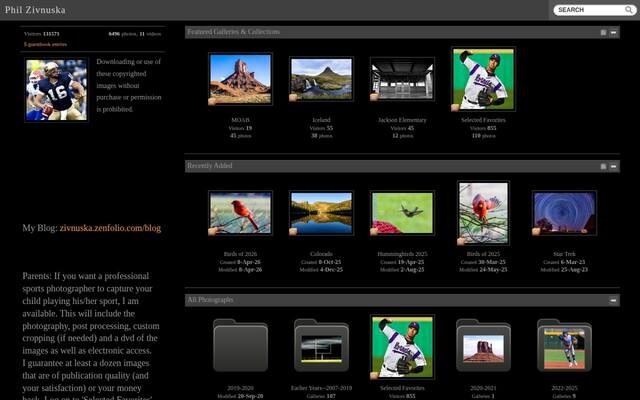
Task: Click the 2019-2020 folder label
Action: pyautogui.click(x=240, y=388)
